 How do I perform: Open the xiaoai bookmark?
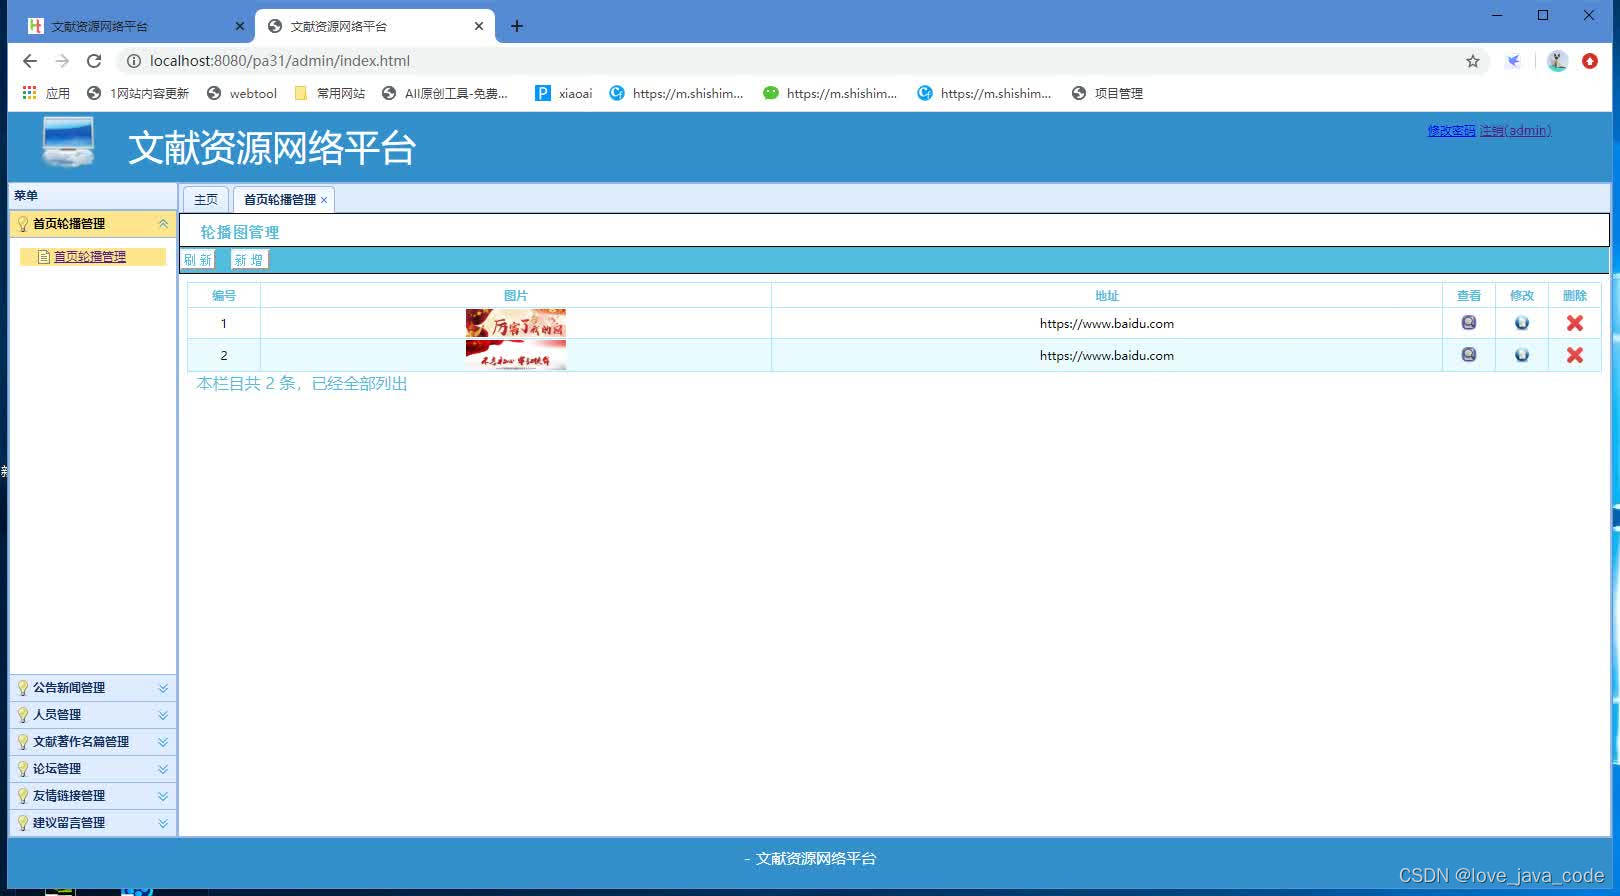(x=563, y=93)
